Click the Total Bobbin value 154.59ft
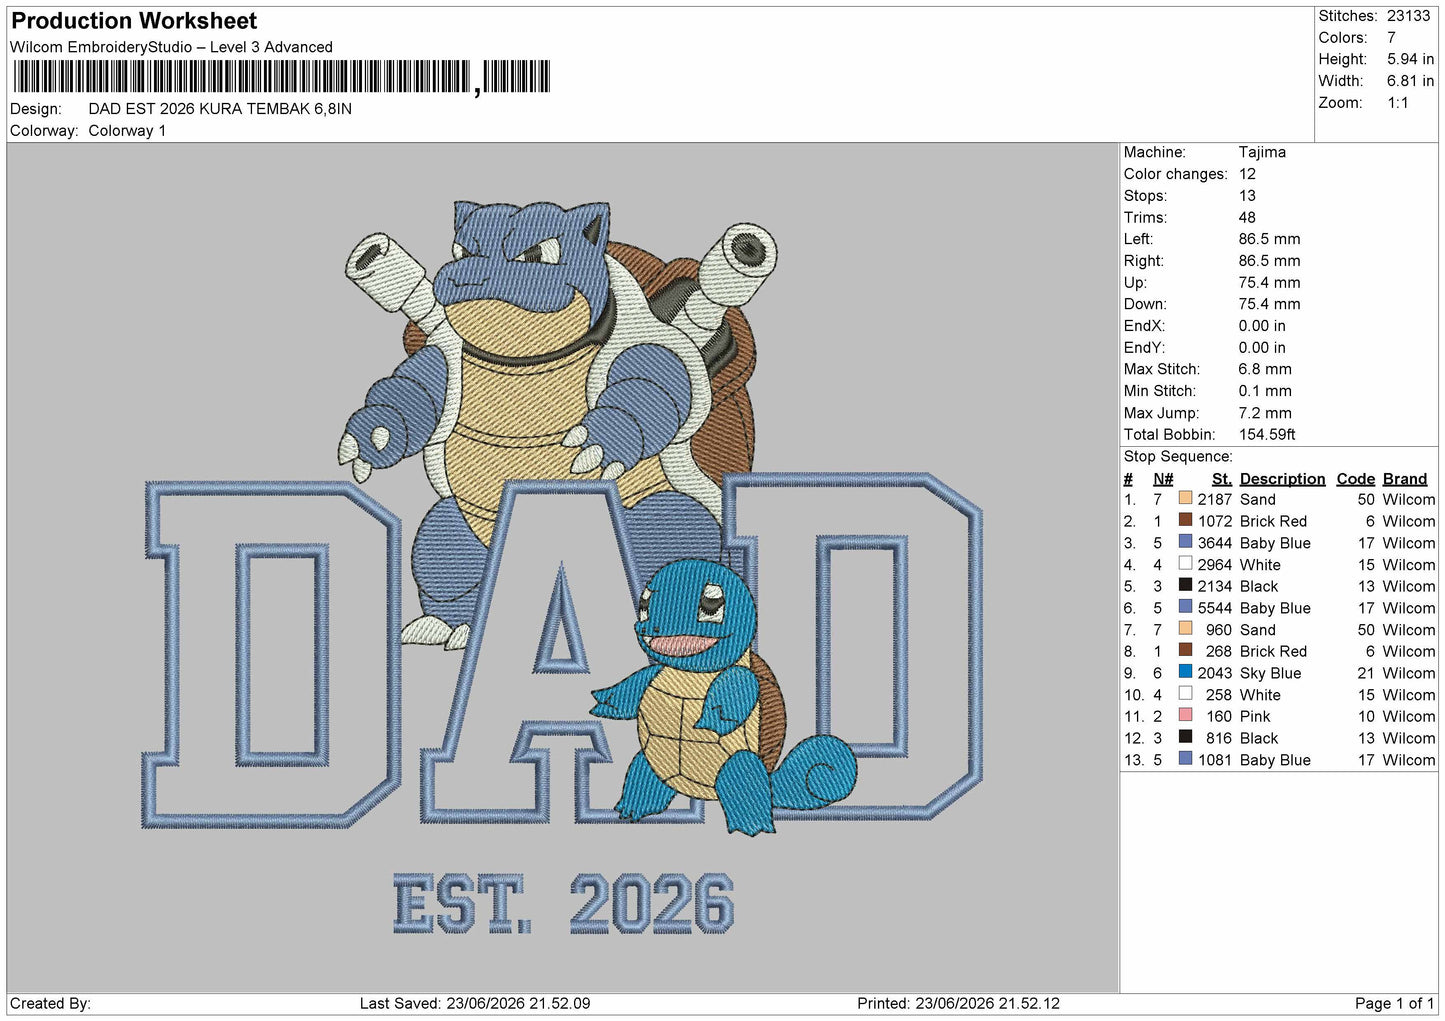This screenshot has height=1021, width=1445. pos(1267,434)
